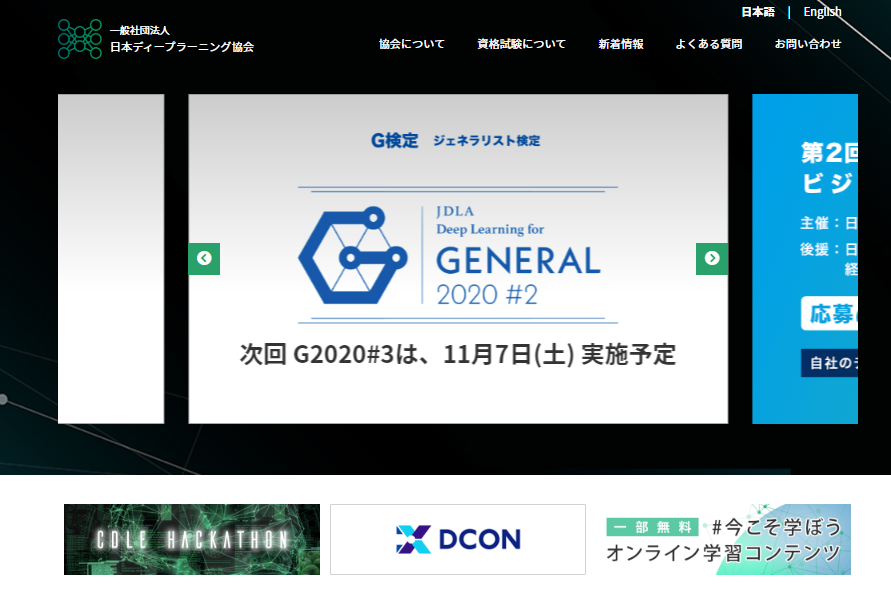This screenshot has width=891, height=594.
Task: Click 日本ディープラーニング協会 site title
Action: [182, 47]
